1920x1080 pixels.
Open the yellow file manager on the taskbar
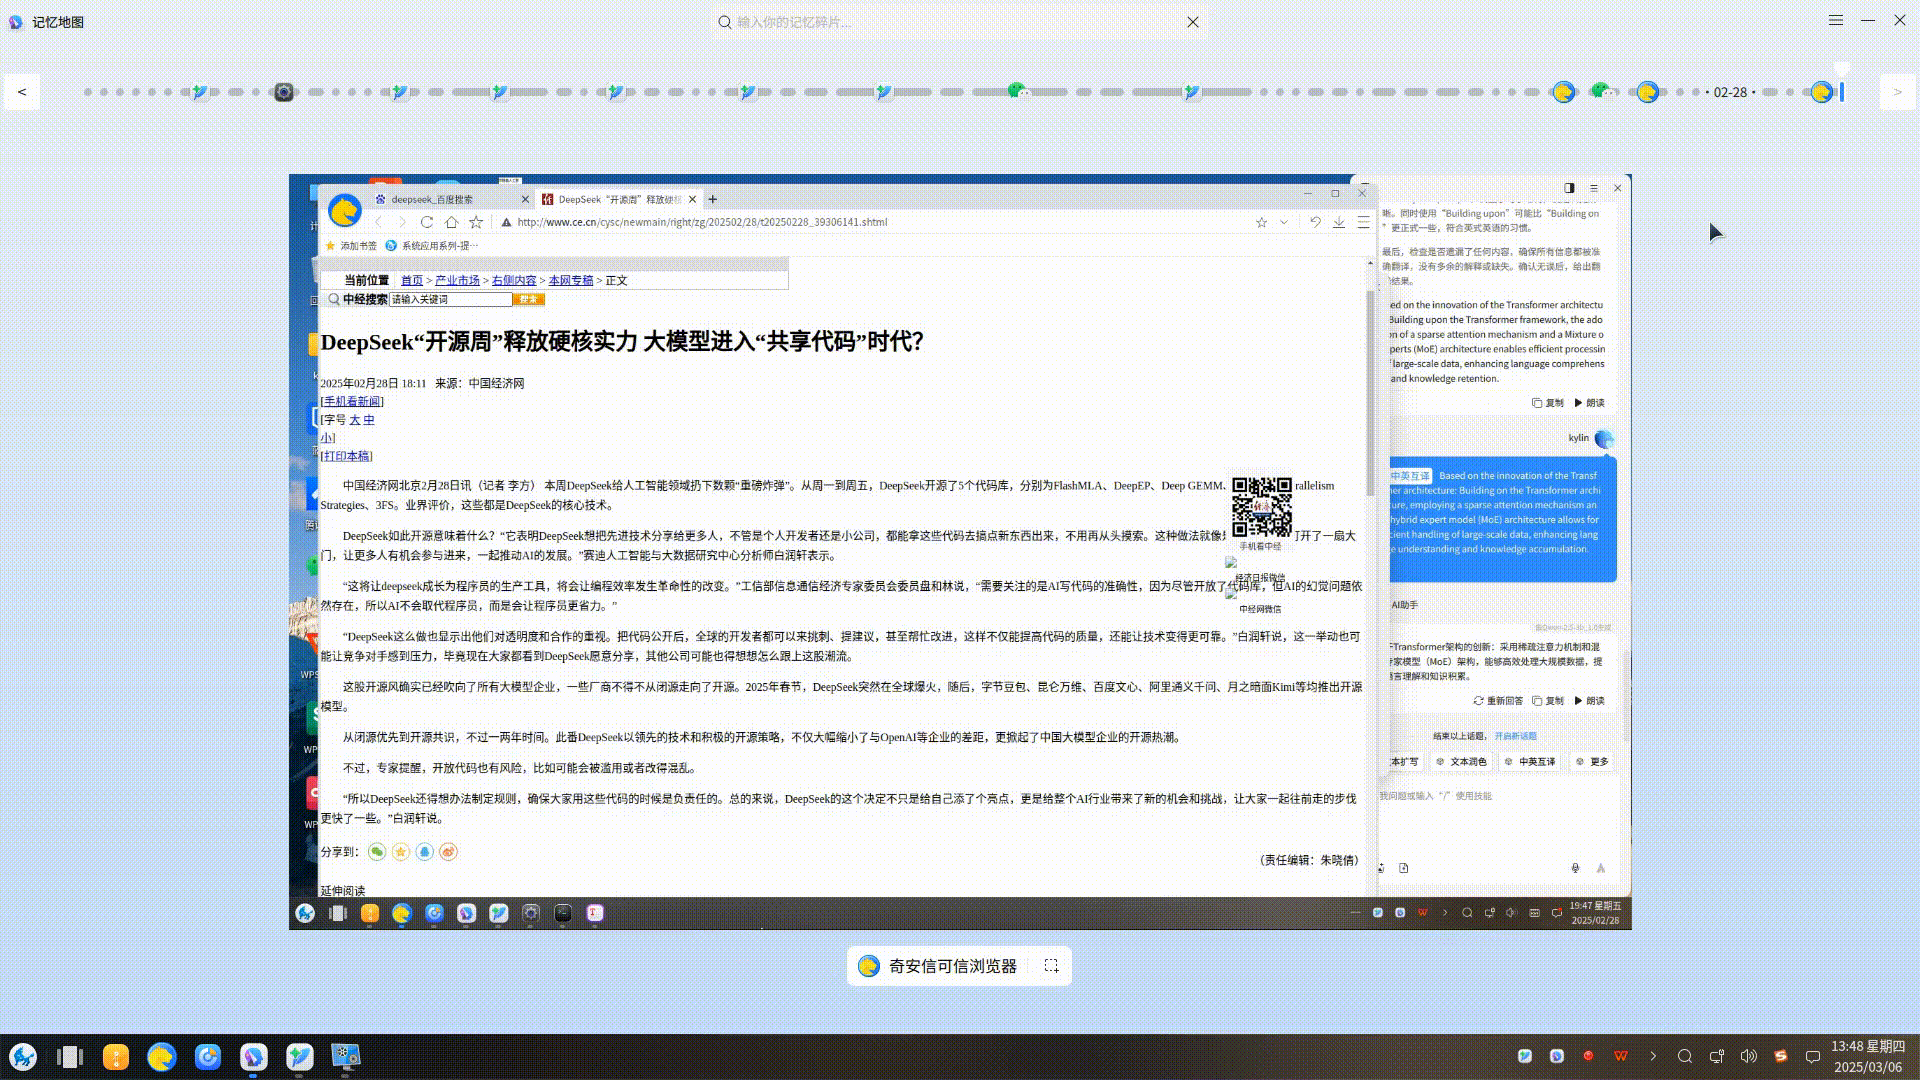point(116,1057)
